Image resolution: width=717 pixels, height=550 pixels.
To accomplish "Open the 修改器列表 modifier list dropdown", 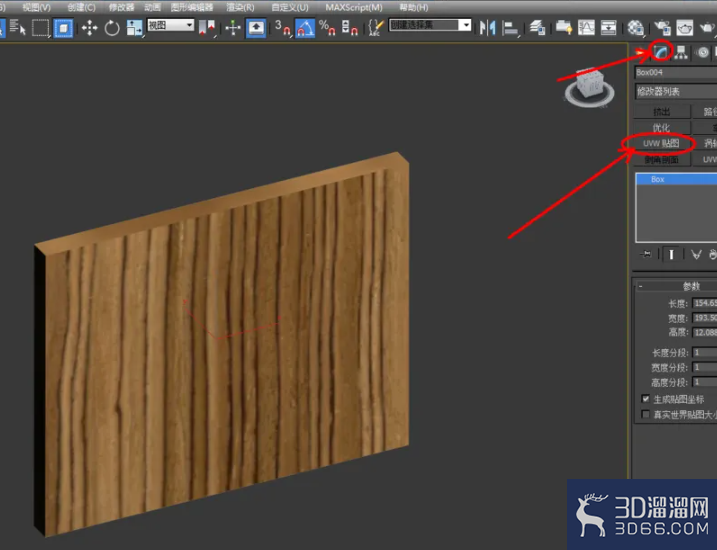I will click(676, 91).
